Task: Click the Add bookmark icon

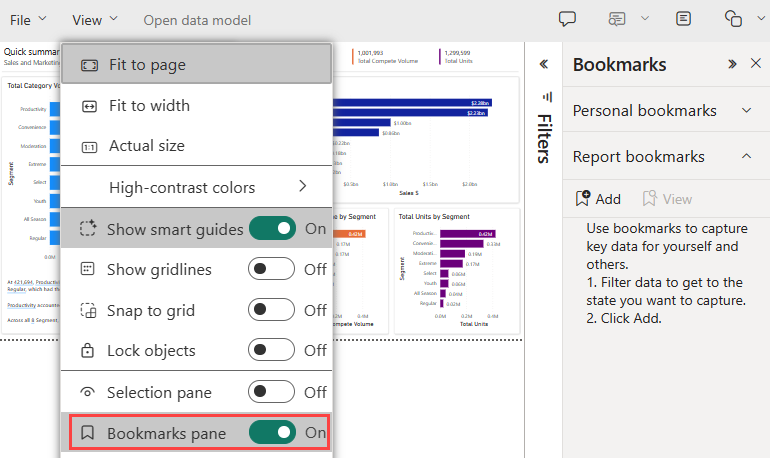Action: click(583, 198)
